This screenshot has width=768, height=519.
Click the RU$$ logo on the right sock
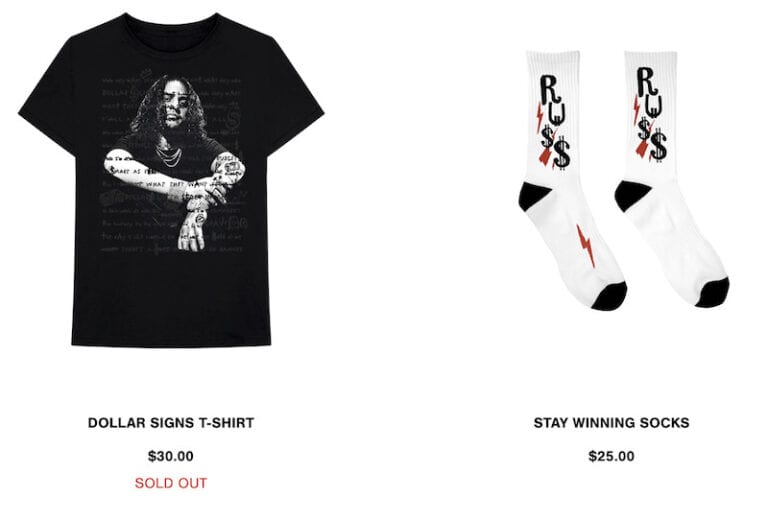[650, 115]
